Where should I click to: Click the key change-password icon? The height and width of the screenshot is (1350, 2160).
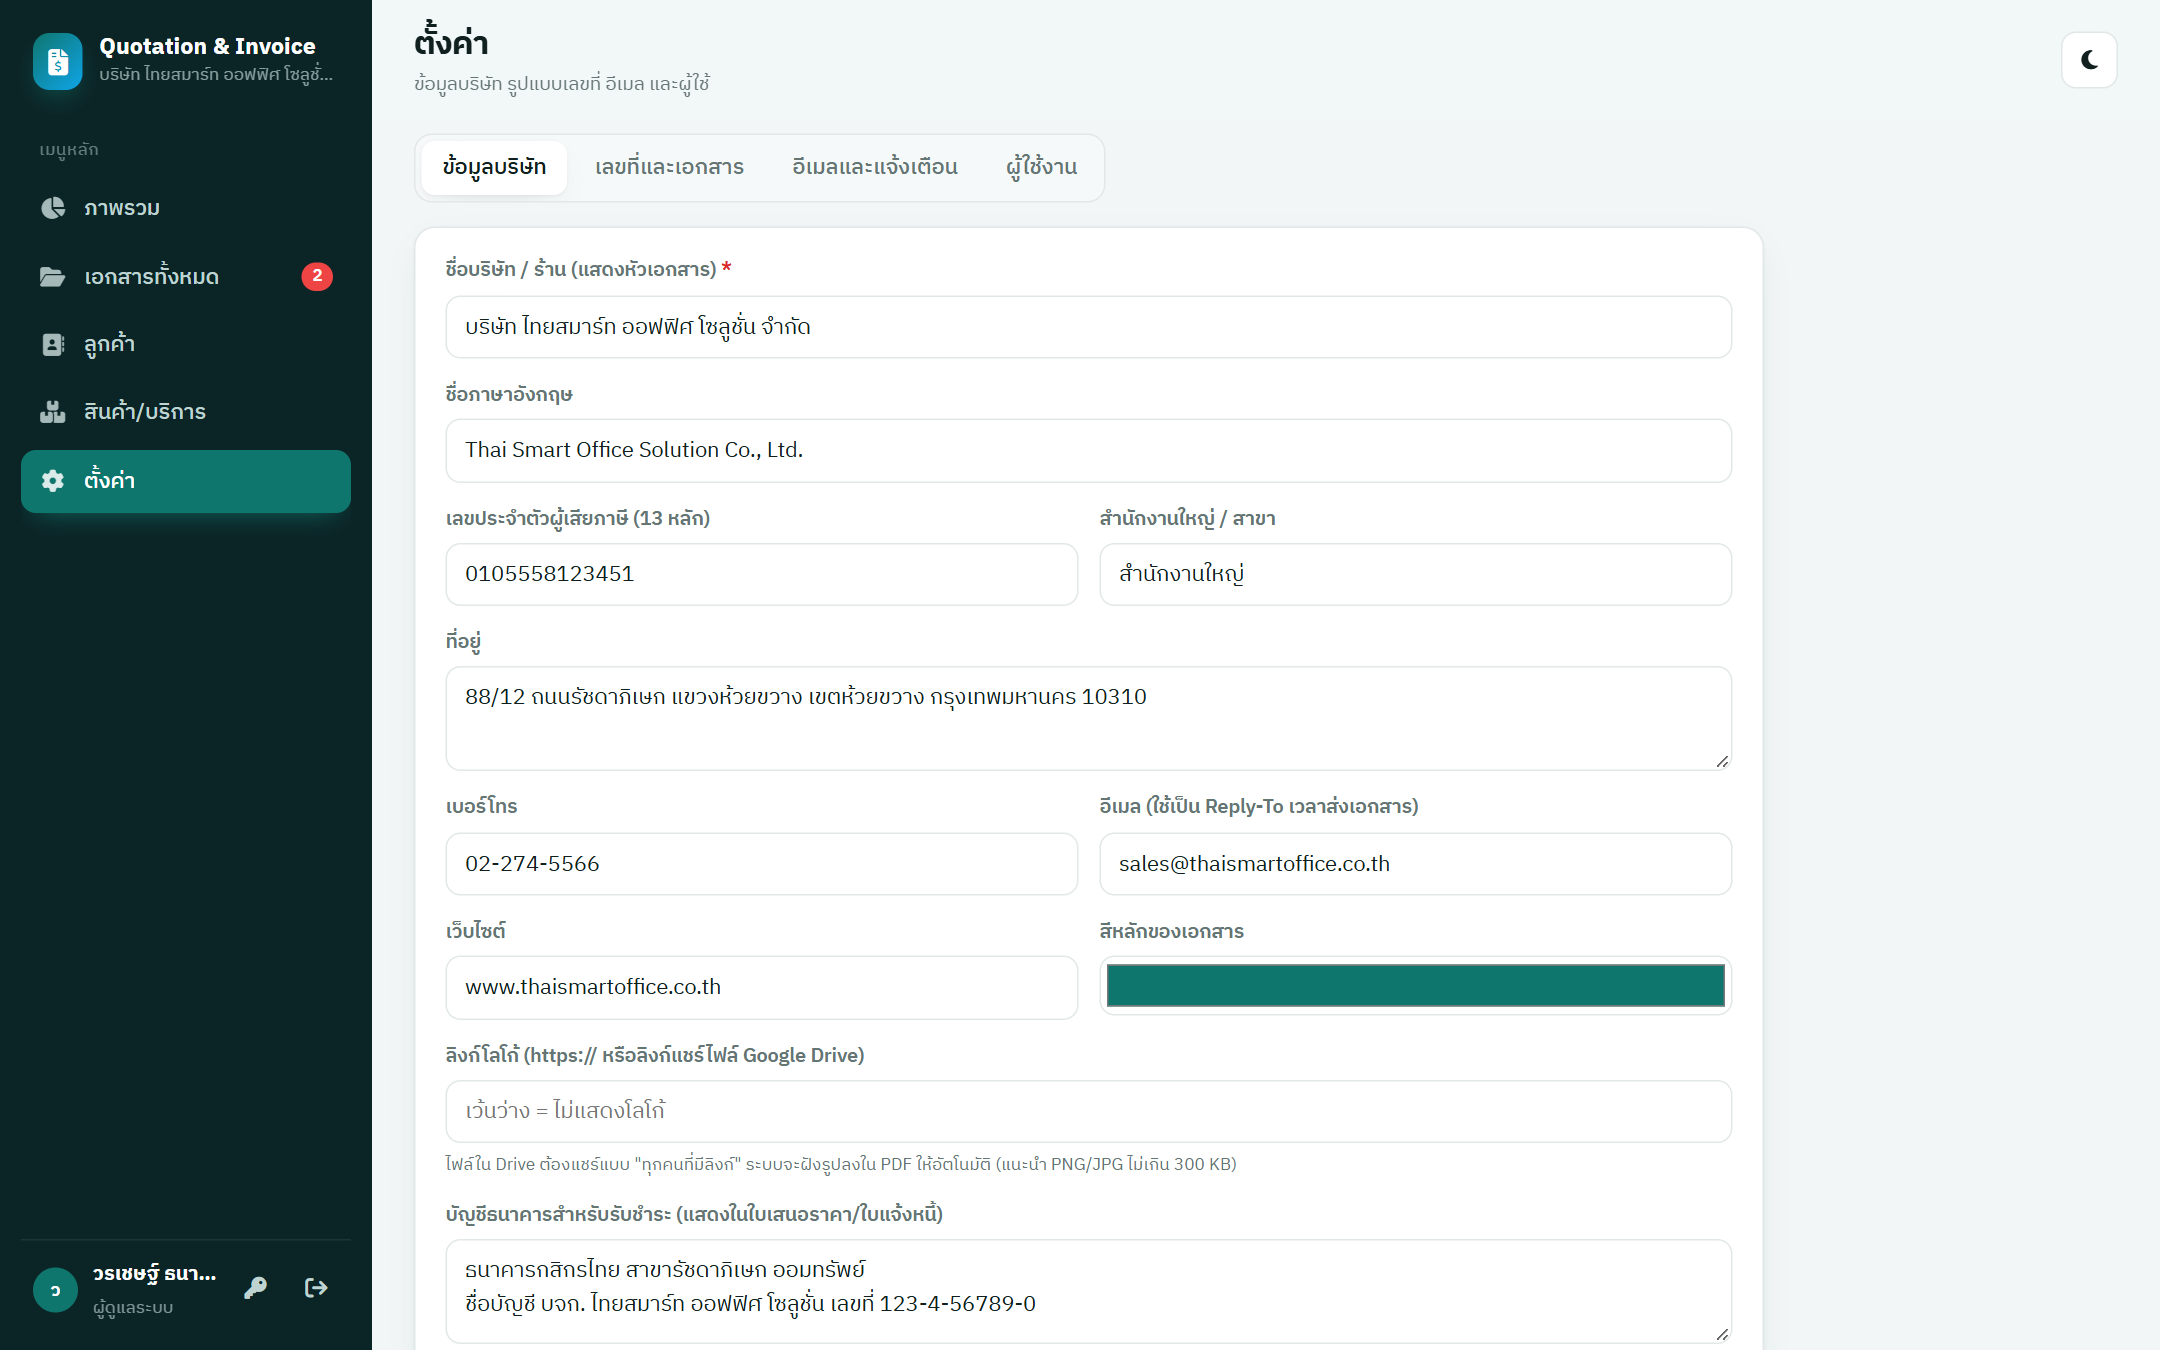pyautogui.click(x=256, y=1288)
